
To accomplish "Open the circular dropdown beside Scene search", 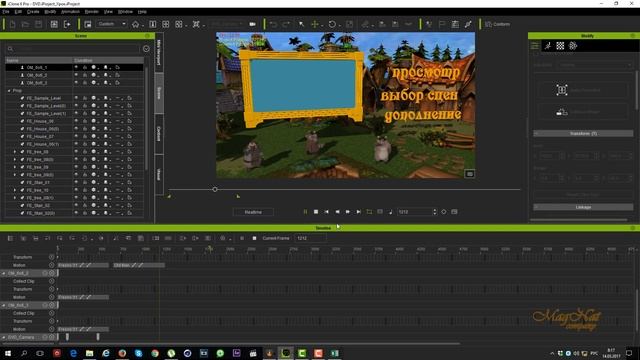I will (x=146, y=49).
